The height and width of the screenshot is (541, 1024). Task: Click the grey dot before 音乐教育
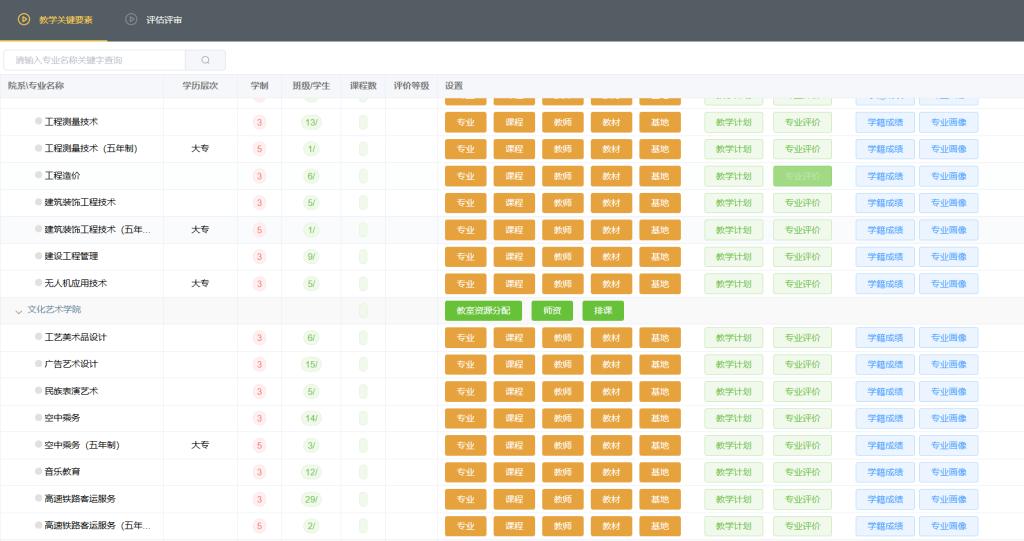coord(39,471)
